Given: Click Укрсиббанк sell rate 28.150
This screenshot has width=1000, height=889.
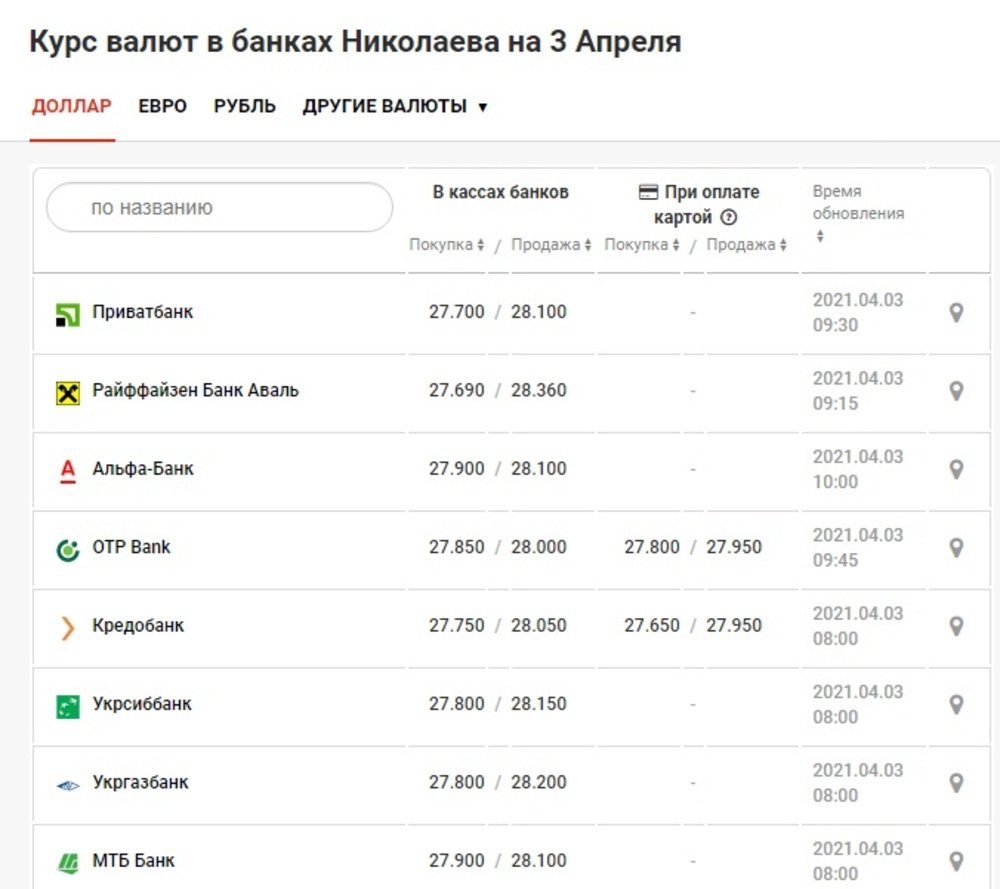Looking at the screenshot, I should pos(538,704).
